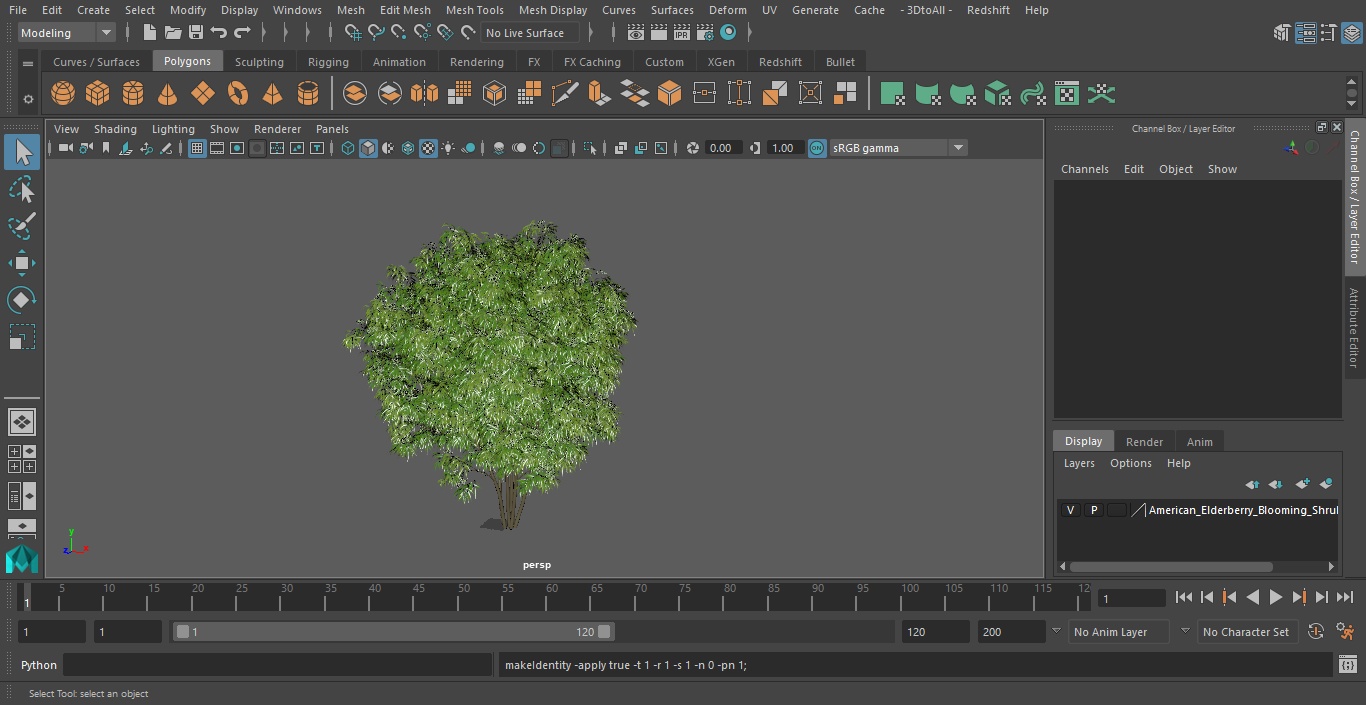Create a new layer in Layer Editor

pyautogui.click(x=1302, y=484)
